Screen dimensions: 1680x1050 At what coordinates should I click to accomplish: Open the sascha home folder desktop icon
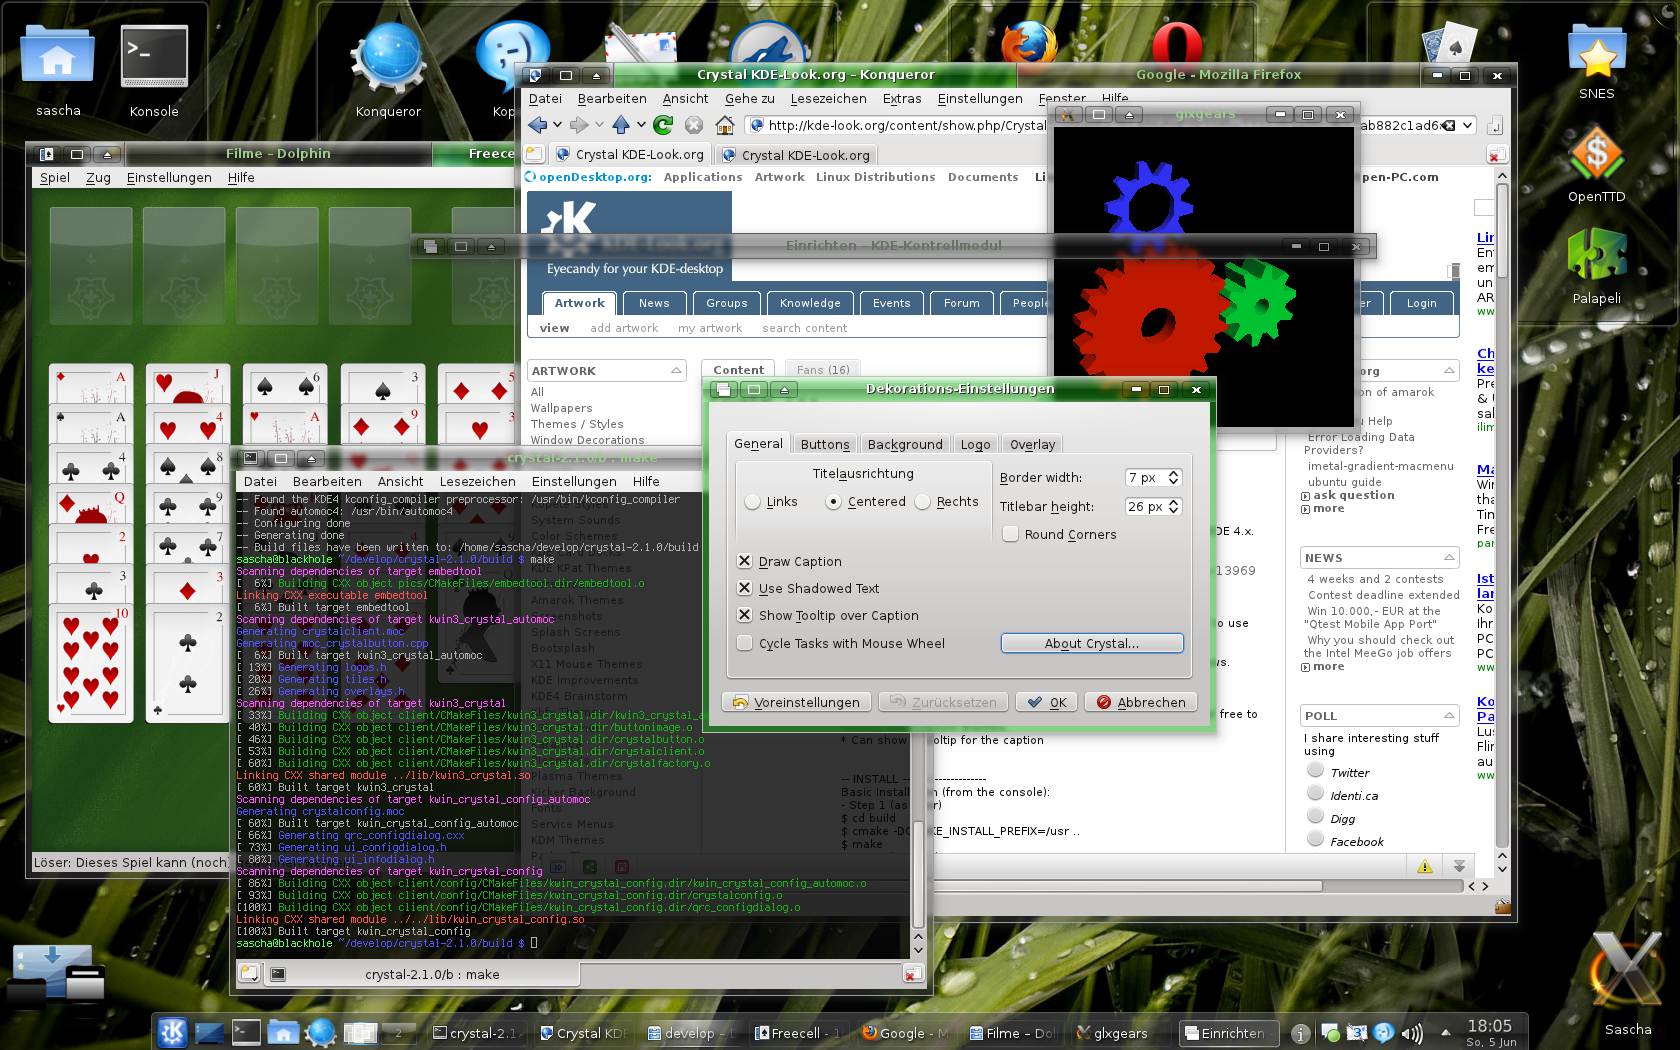click(58, 68)
